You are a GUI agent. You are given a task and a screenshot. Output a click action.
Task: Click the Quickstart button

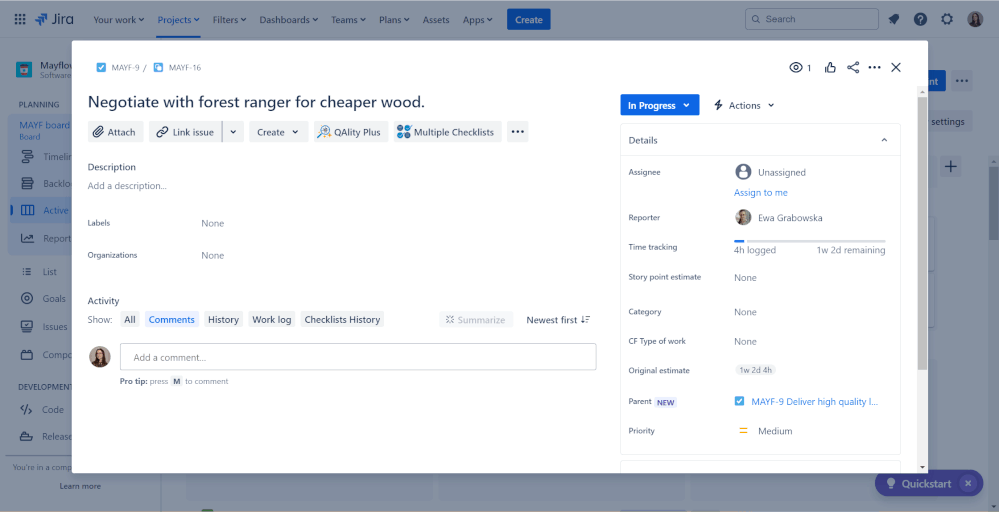coord(919,483)
